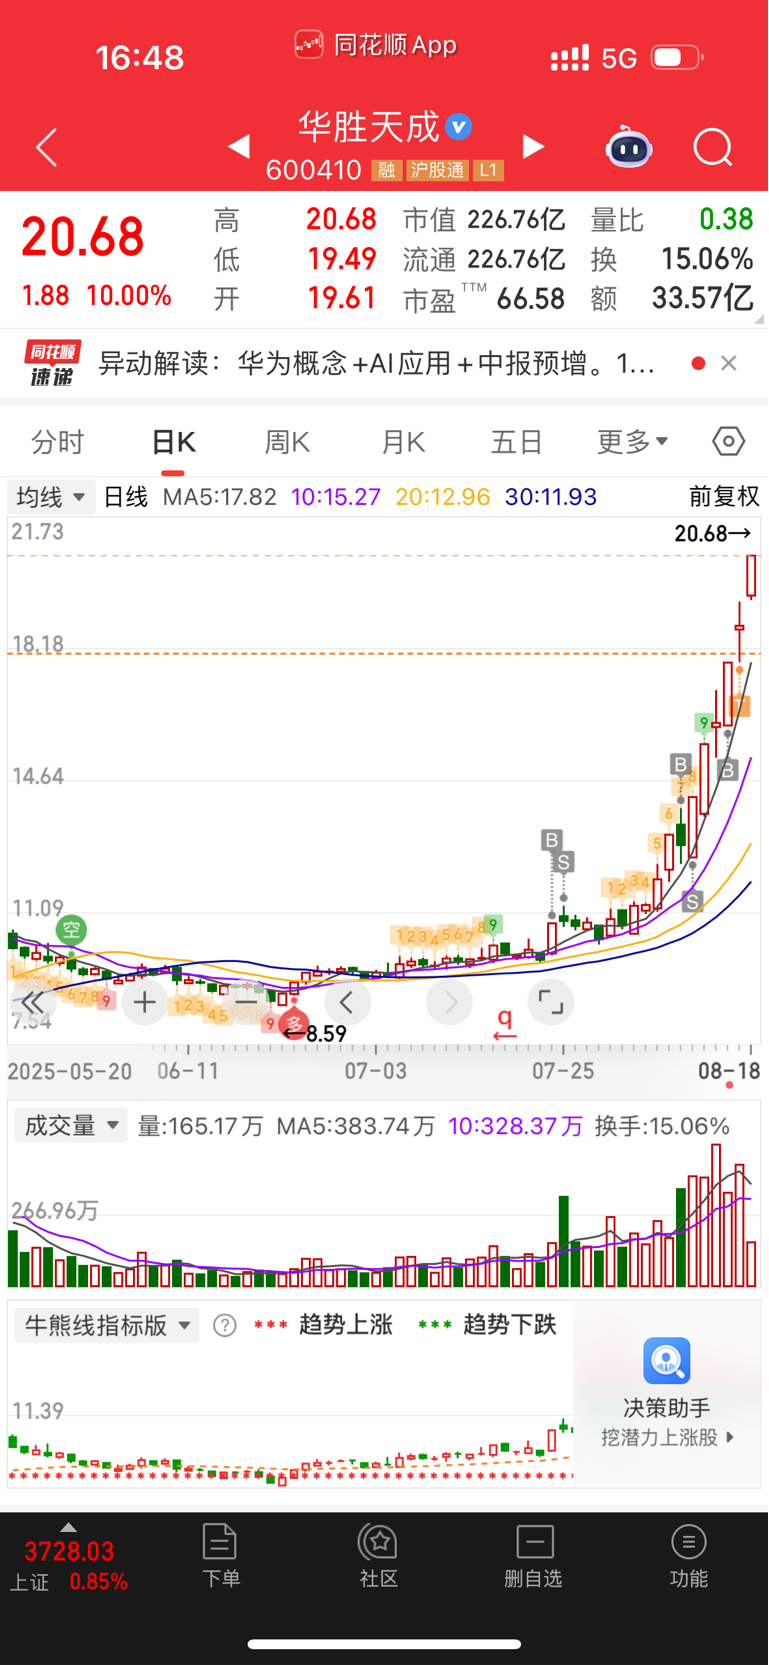Tap the 额 33.57亿 amount value
Viewport: 769px width, 1665px height.
point(702,298)
